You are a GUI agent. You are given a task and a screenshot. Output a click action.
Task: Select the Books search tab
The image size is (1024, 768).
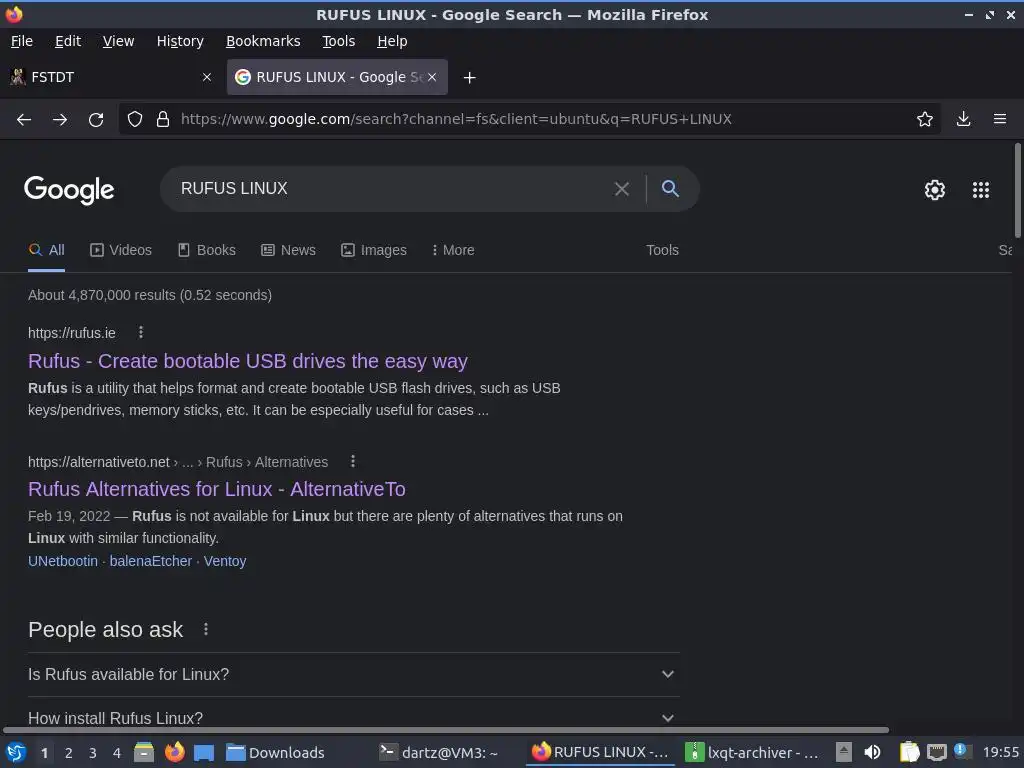pos(207,250)
